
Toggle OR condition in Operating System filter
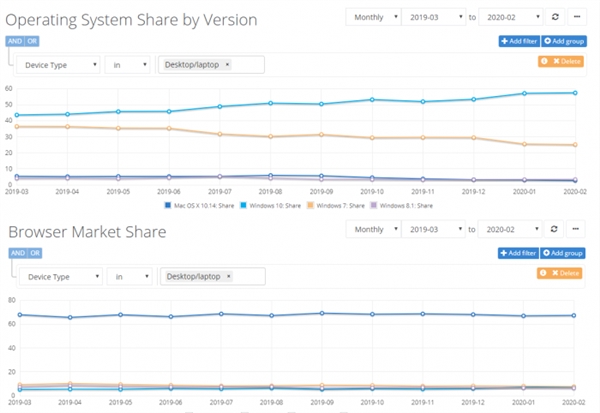tap(31, 41)
